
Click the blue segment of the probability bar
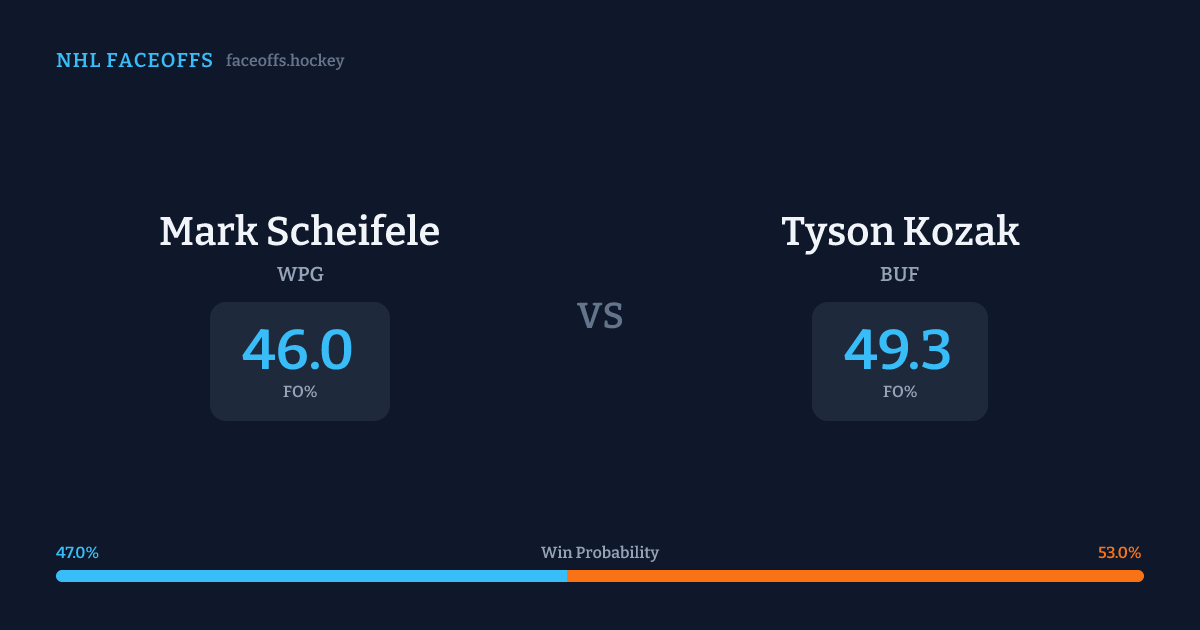[311, 576]
